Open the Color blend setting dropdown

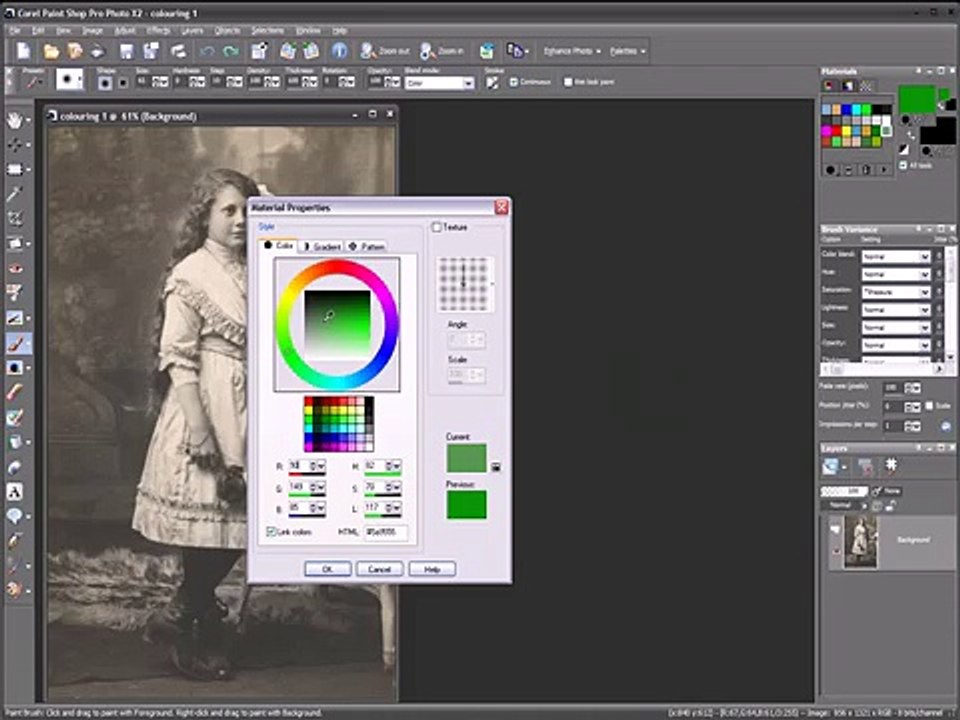(896, 257)
